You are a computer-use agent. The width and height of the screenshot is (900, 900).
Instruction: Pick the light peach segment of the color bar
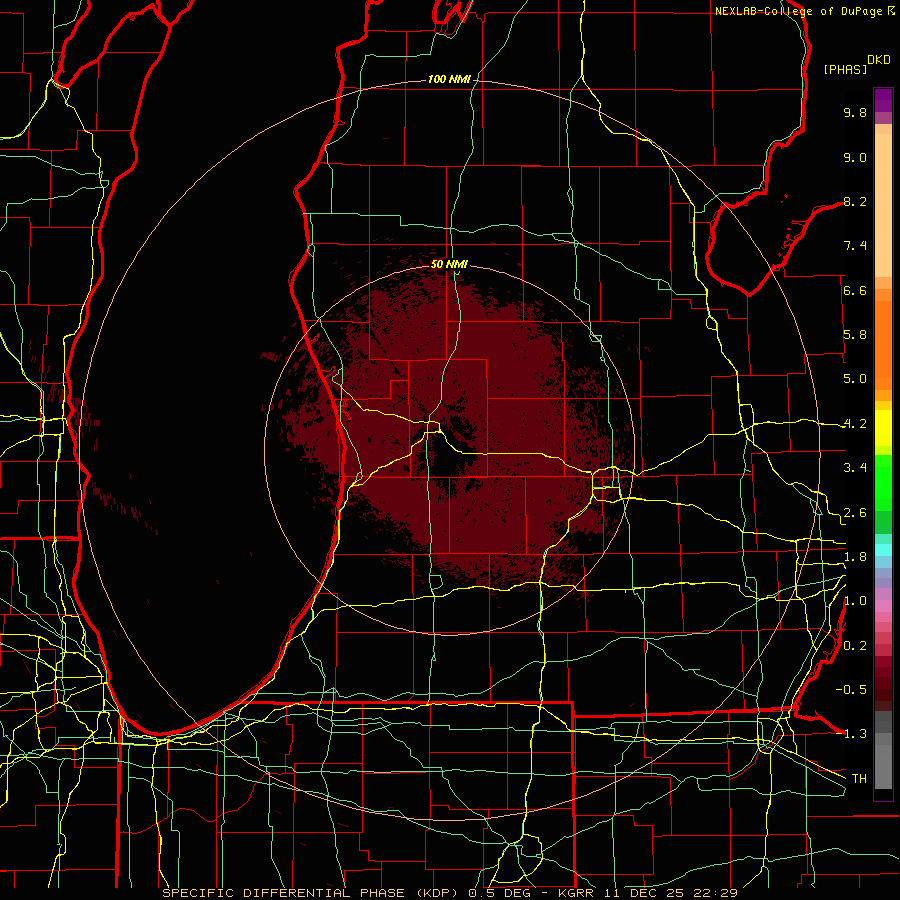point(883,205)
